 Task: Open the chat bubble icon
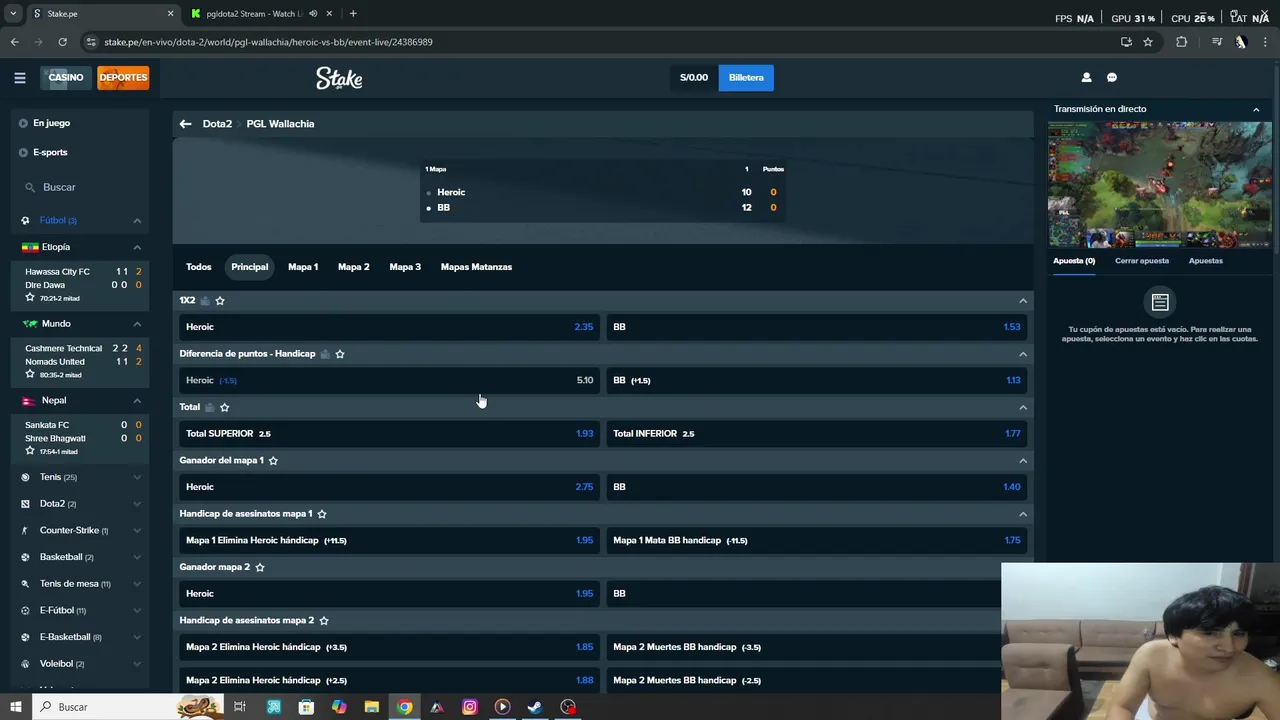point(1111,77)
